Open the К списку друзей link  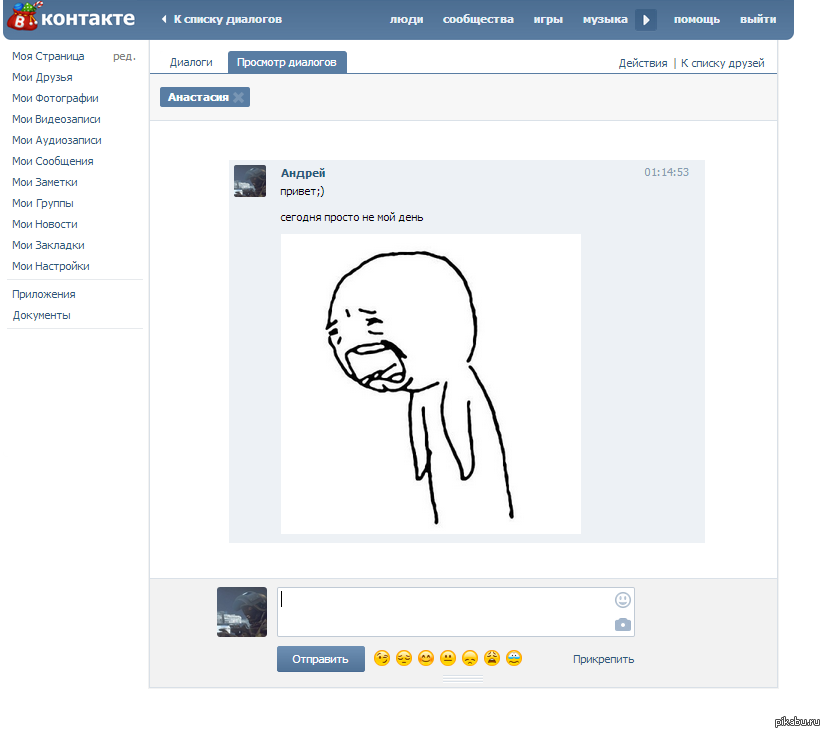[722, 63]
